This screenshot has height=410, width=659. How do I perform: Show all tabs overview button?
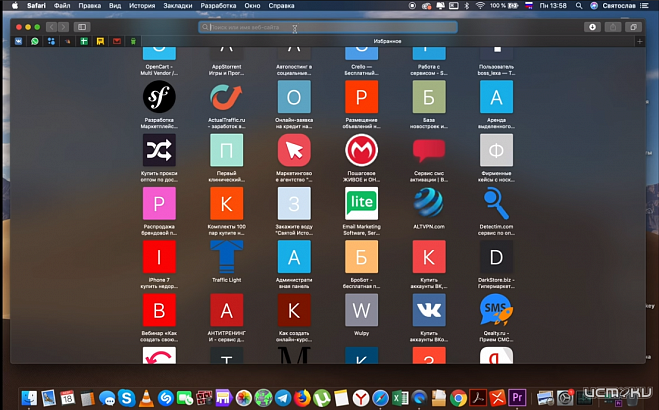634,27
